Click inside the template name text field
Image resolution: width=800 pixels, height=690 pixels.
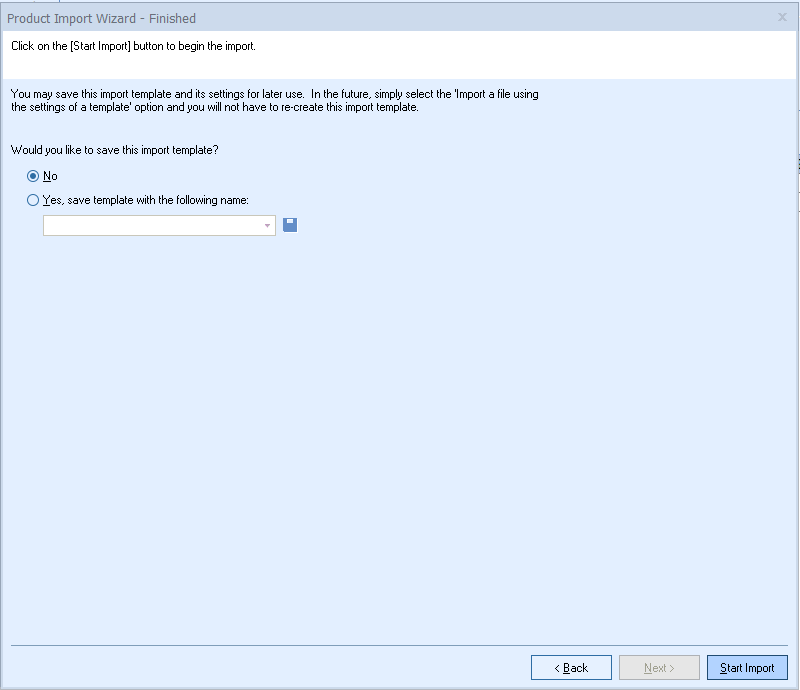coord(152,226)
